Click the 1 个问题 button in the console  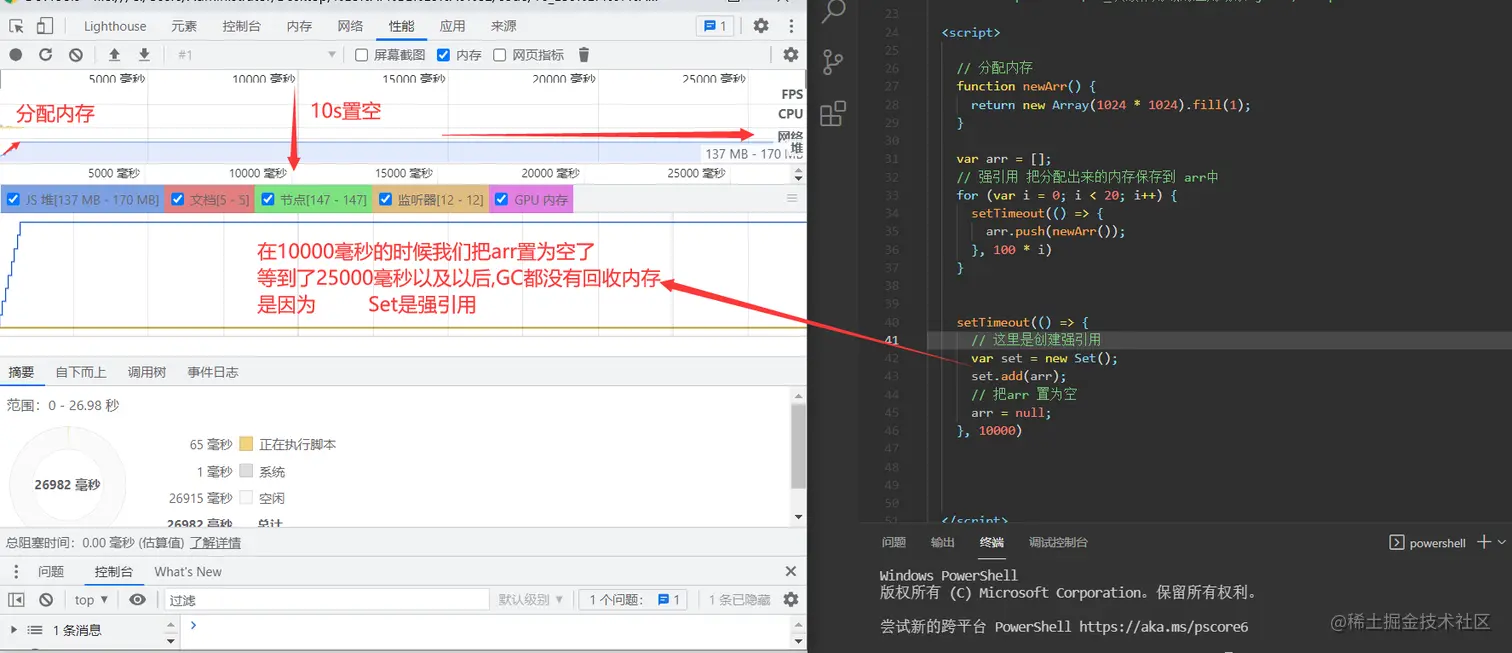[x=635, y=600]
